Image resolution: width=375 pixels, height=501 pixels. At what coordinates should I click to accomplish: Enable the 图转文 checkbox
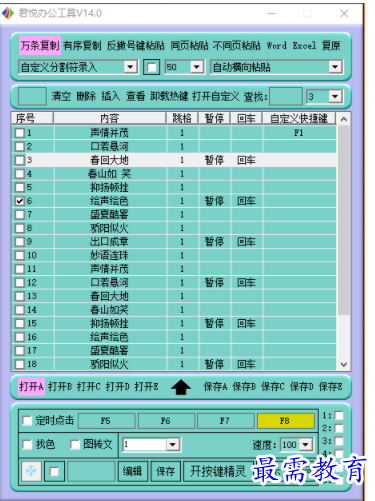(x=75, y=444)
